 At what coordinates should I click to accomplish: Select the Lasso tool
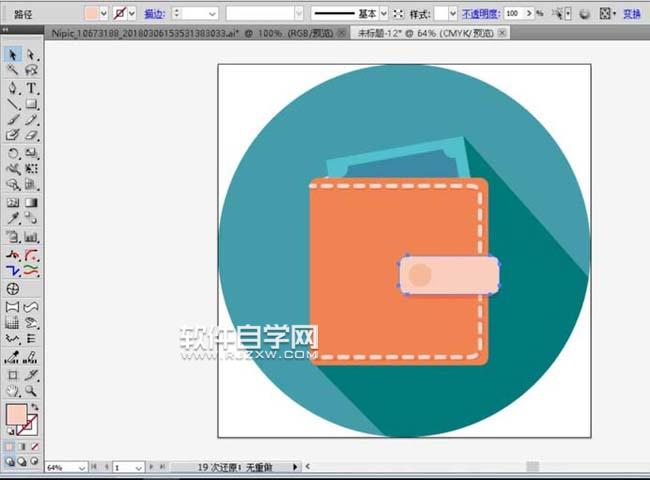coord(31,70)
